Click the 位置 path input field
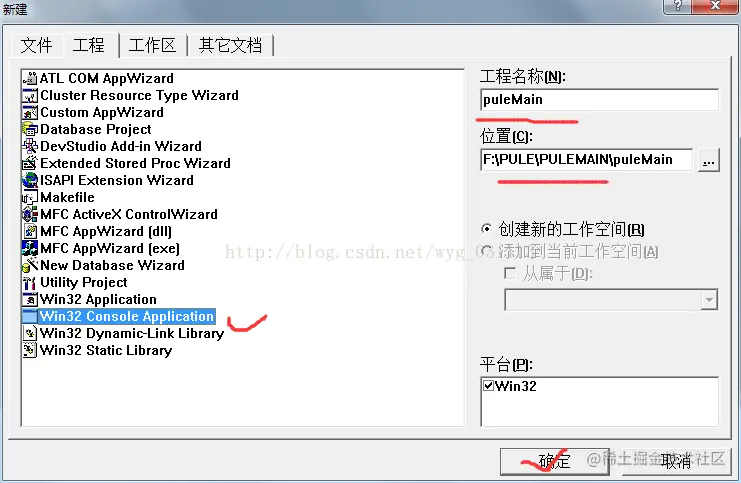 [586, 160]
